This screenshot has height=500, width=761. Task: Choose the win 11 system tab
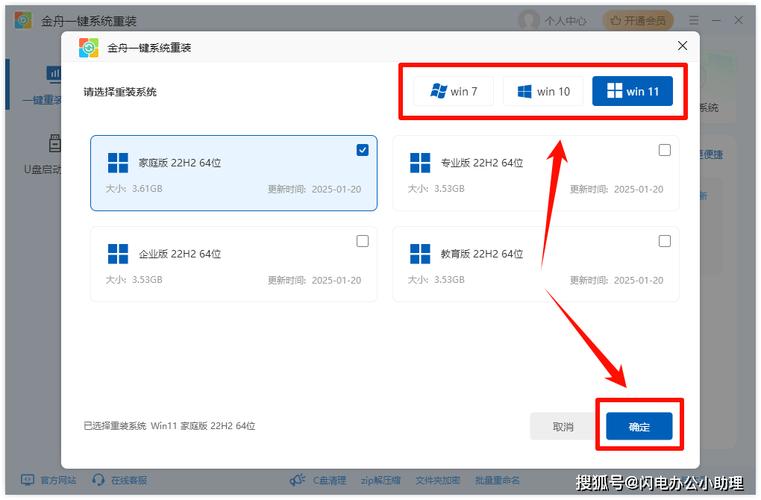coord(632,91)
